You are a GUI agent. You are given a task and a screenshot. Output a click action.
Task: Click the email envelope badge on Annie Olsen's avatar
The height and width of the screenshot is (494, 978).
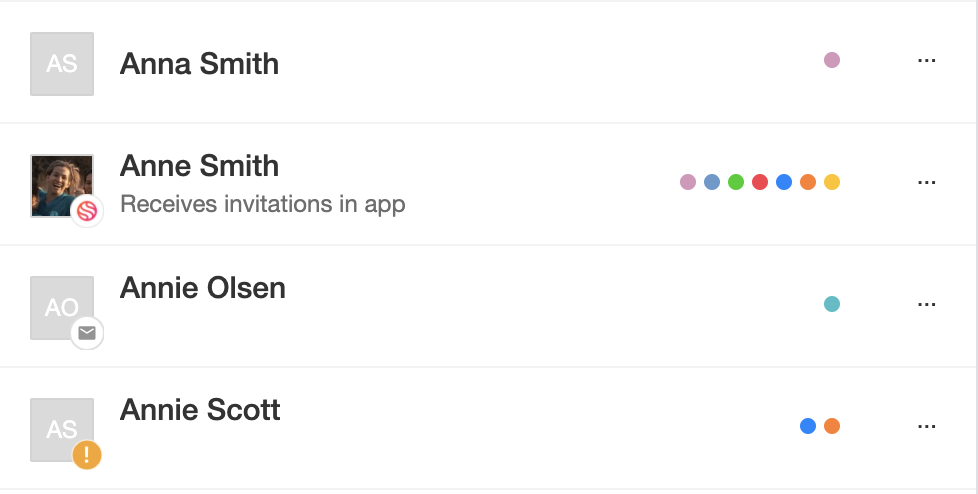87,333
